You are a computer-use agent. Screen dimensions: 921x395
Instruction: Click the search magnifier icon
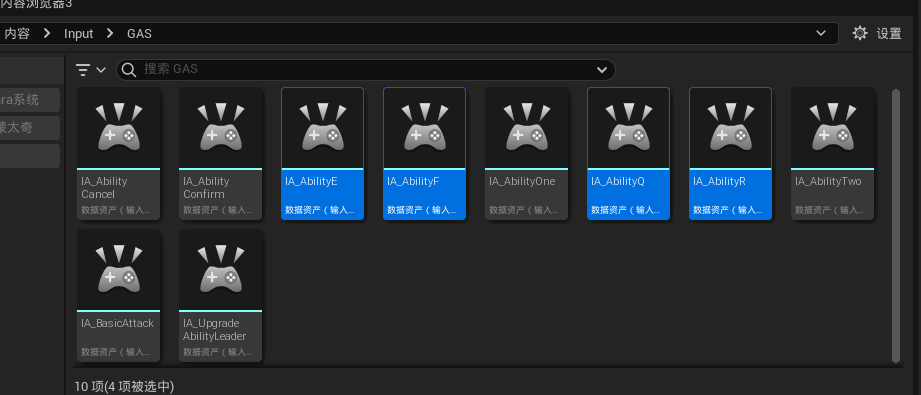129,69
